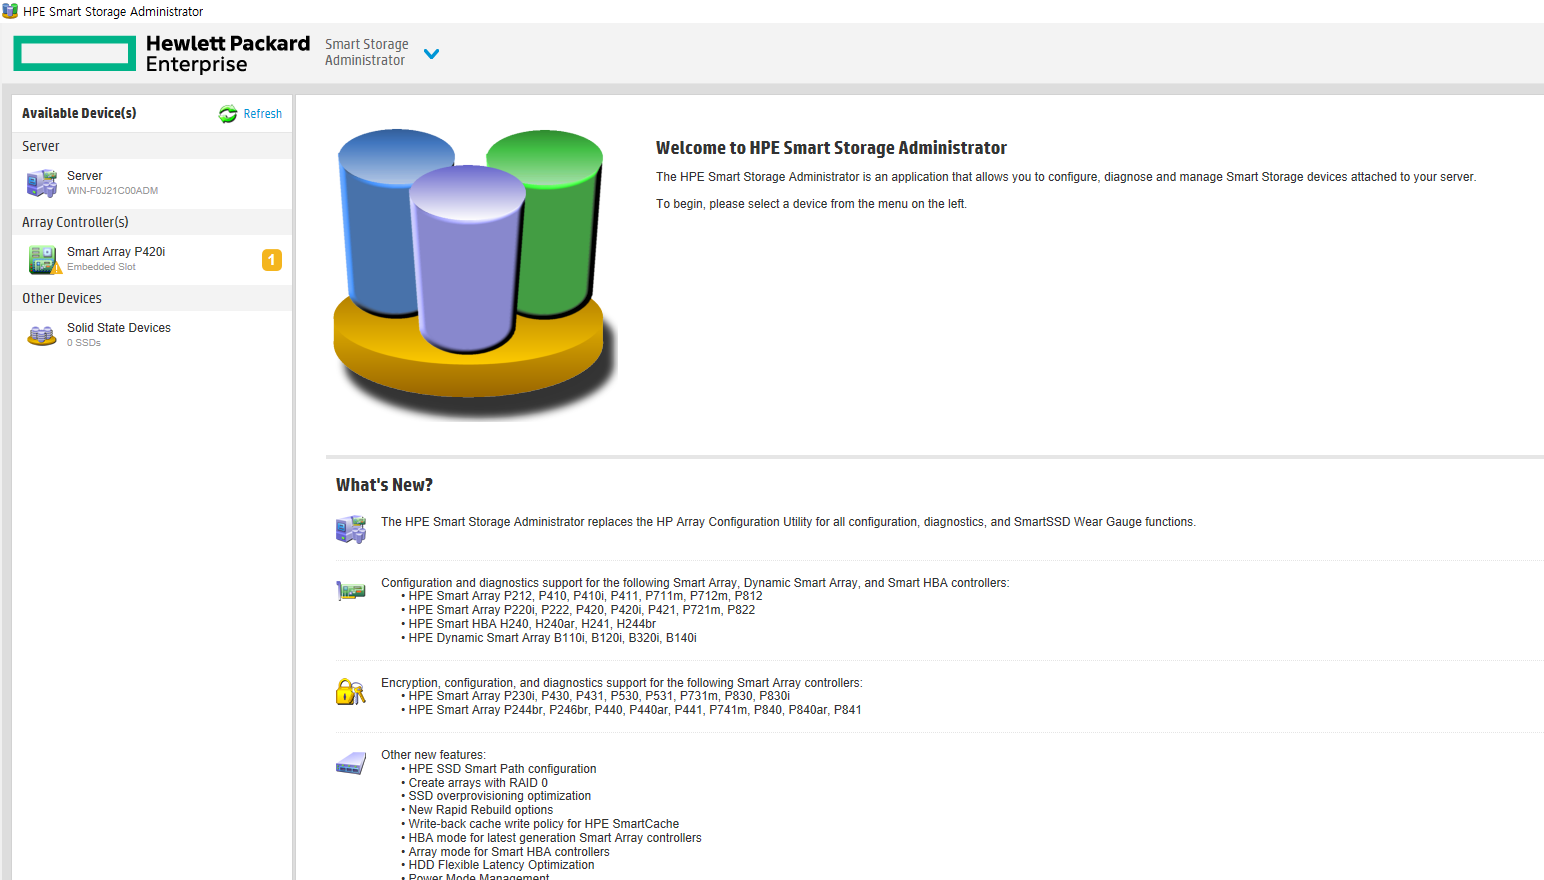Image resolution: width=1544 pixels, height=880 pixels.
Task: Click the Server section header
Action: (152, 146)
